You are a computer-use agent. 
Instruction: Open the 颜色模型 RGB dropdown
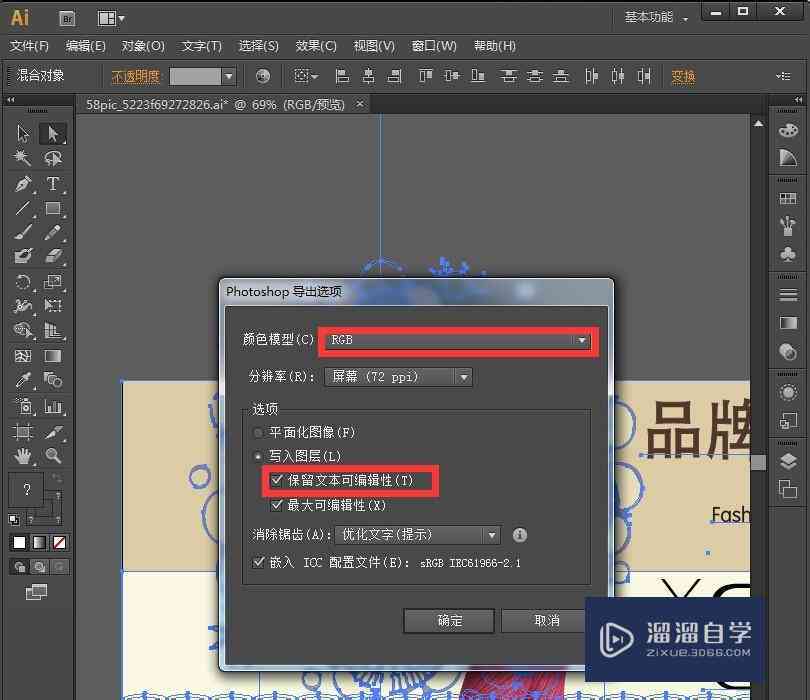pos(458,340)
